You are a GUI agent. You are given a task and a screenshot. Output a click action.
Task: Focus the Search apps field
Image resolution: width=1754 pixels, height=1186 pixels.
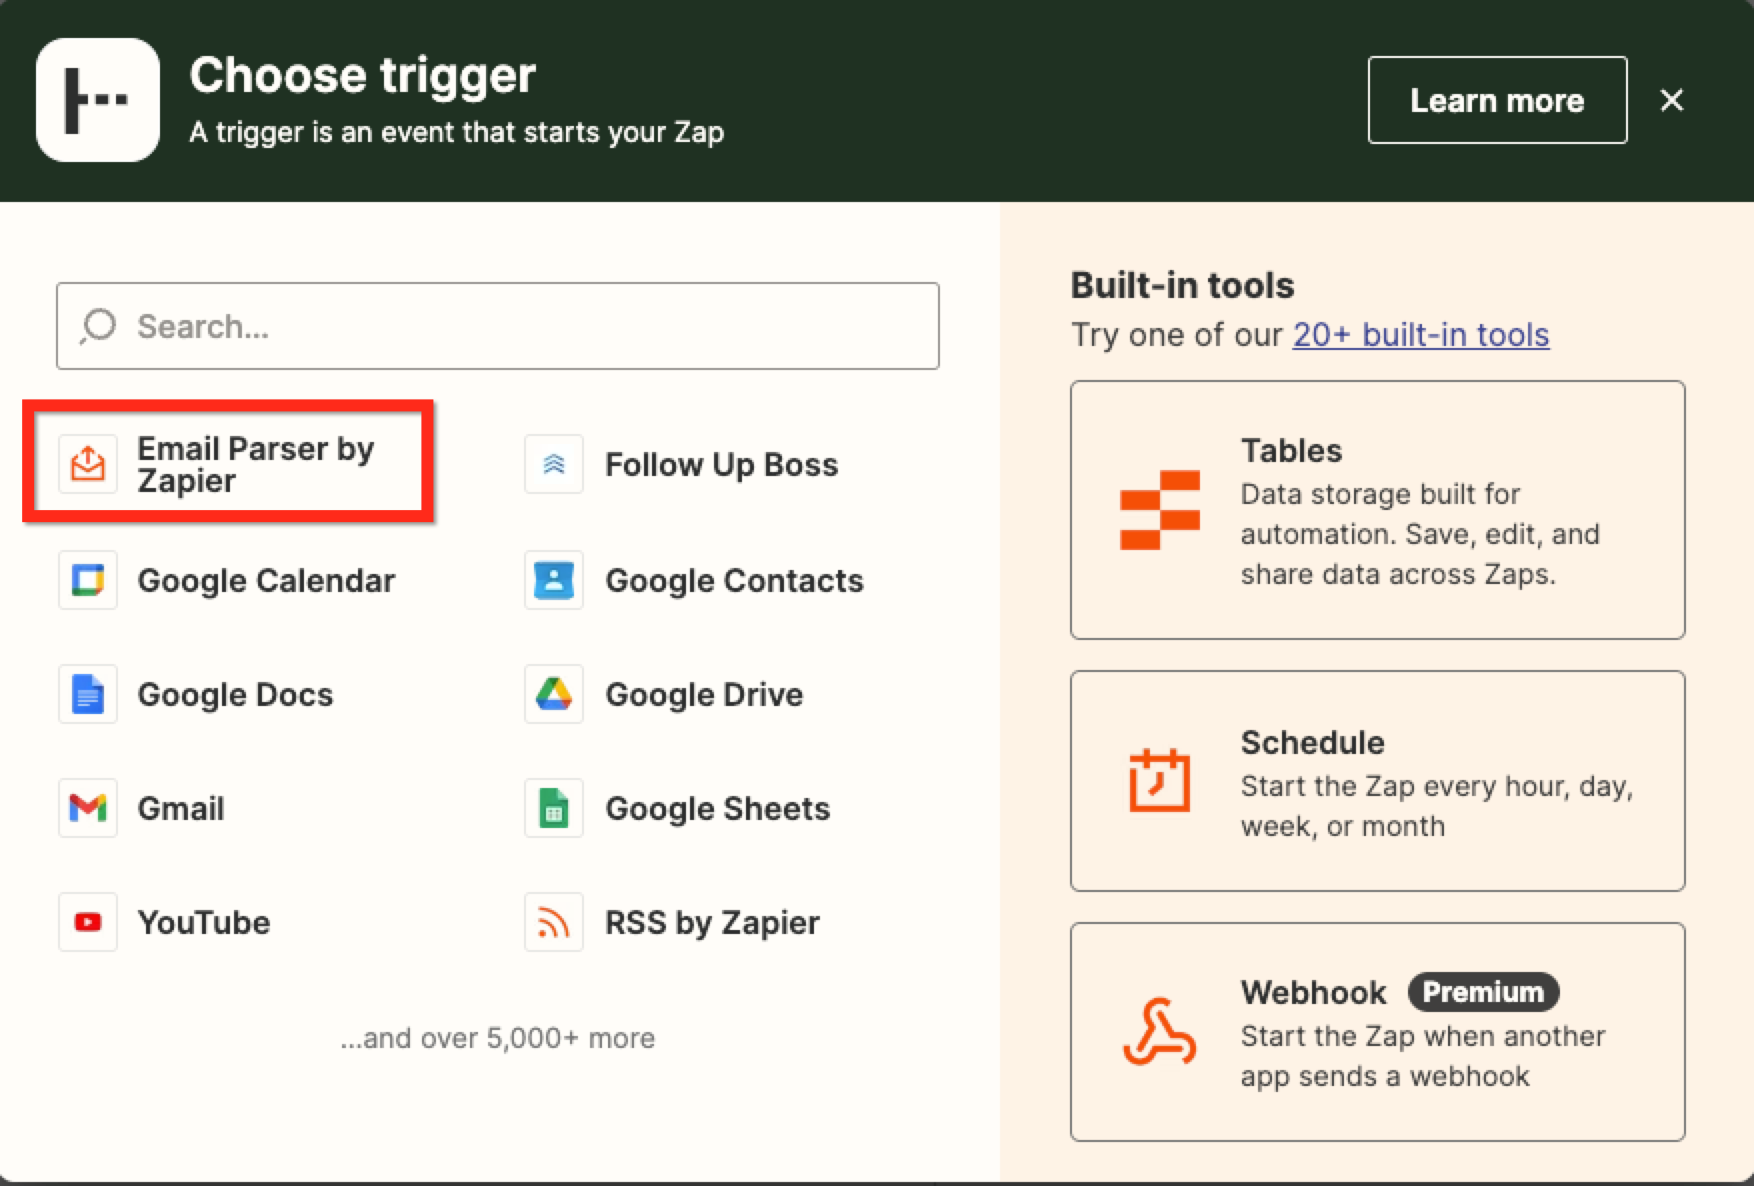coord(498,326)
